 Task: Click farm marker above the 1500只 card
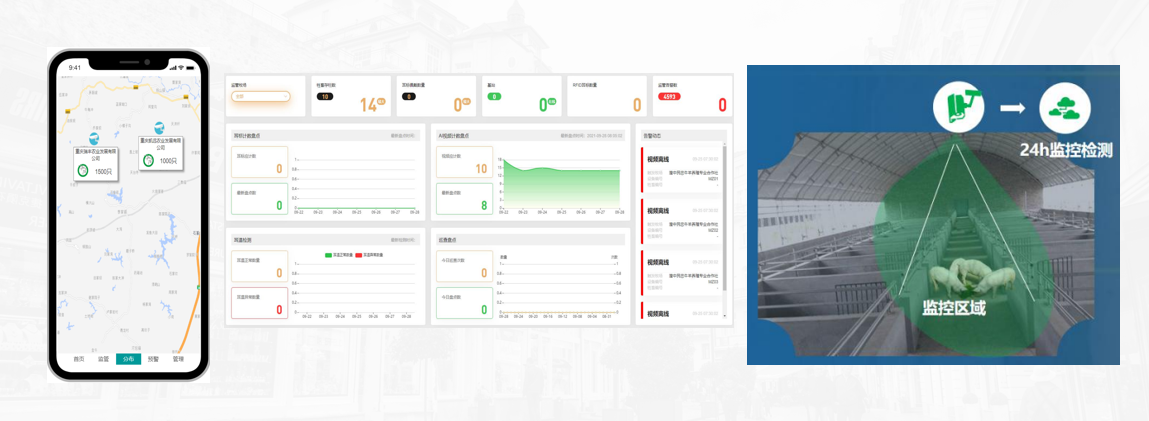click(95, 138)
